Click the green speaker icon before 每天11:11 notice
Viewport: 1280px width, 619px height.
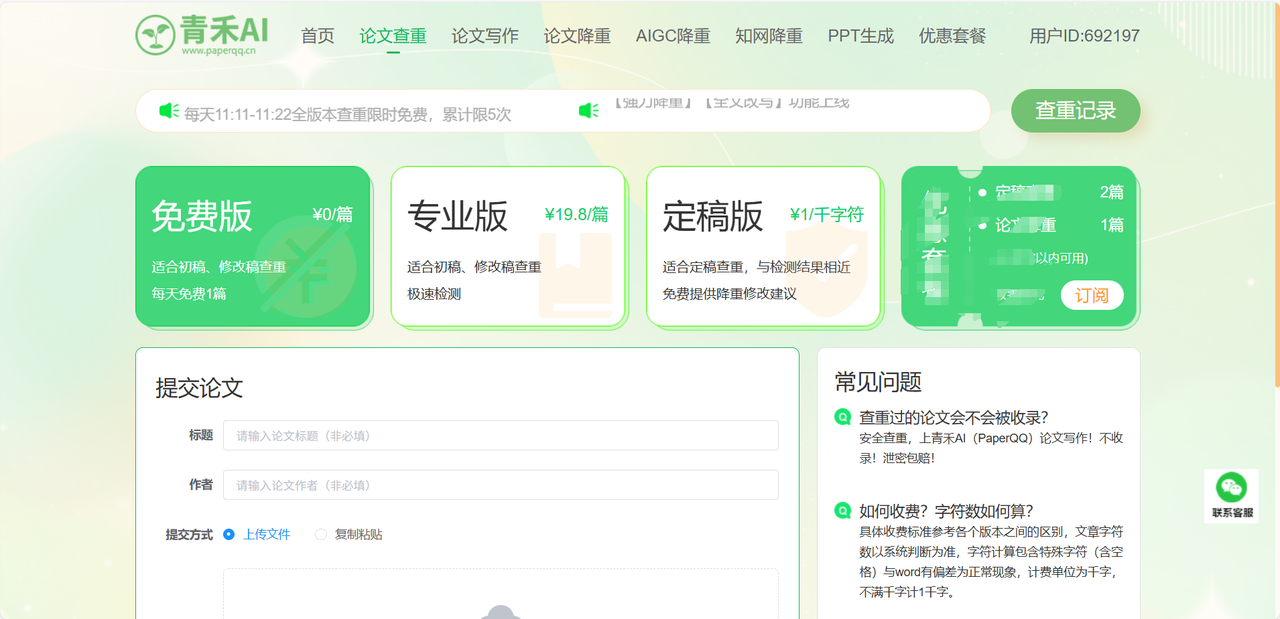[169, 111]
